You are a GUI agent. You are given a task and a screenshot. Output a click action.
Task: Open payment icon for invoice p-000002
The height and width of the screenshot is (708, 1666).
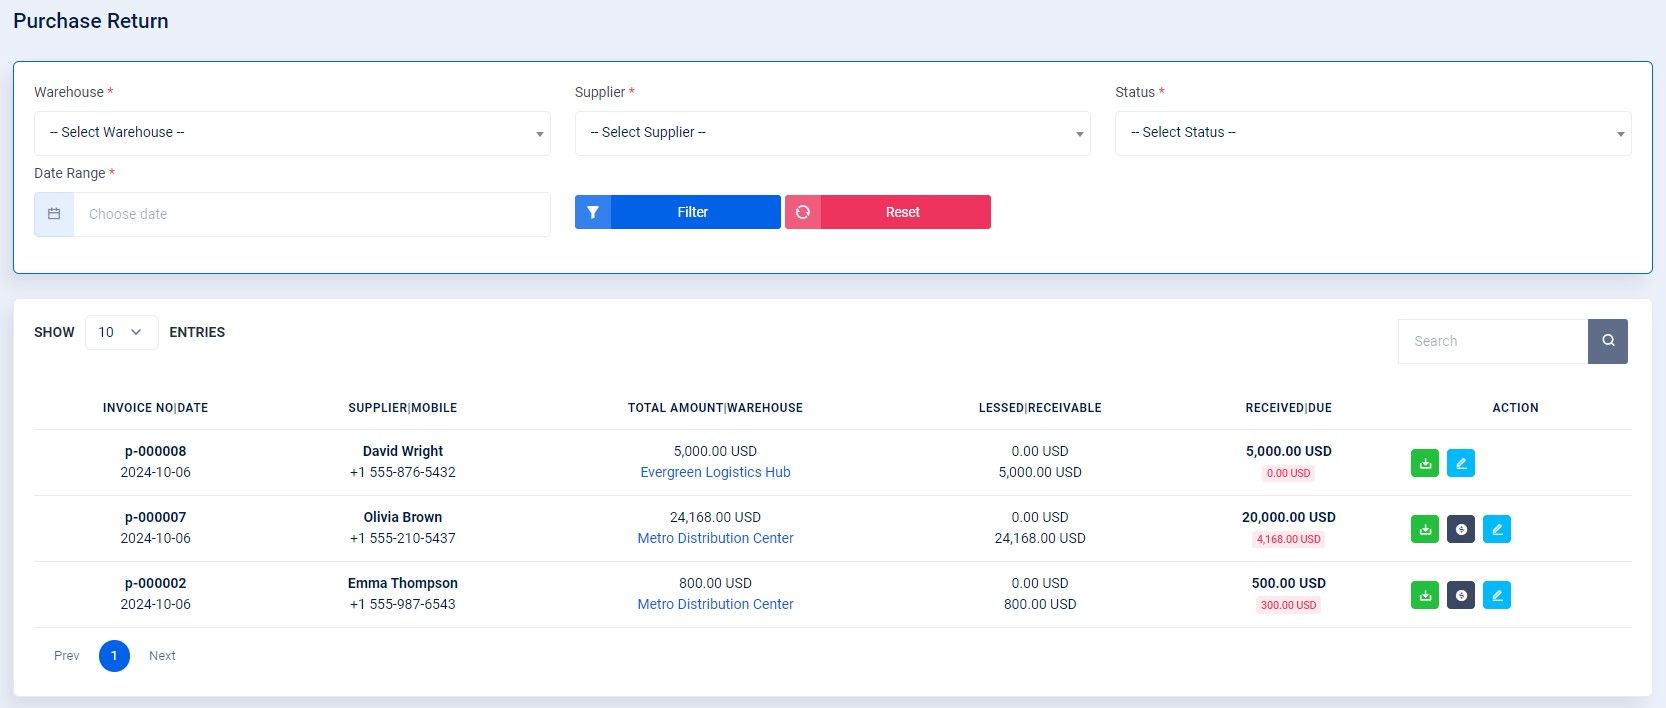pyautogui.click(x=1460, y=595)
